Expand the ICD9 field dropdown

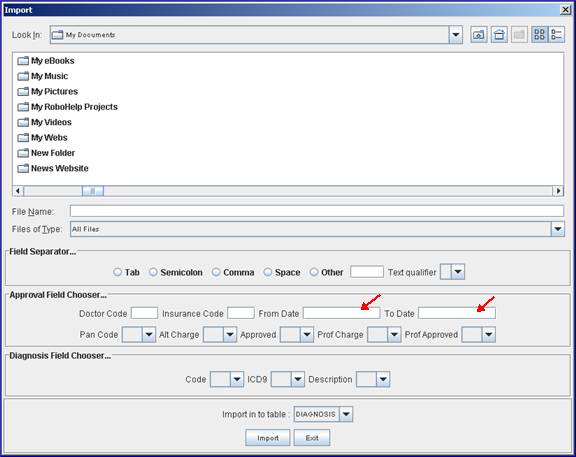pyautogui.click(x=298, y=379)
